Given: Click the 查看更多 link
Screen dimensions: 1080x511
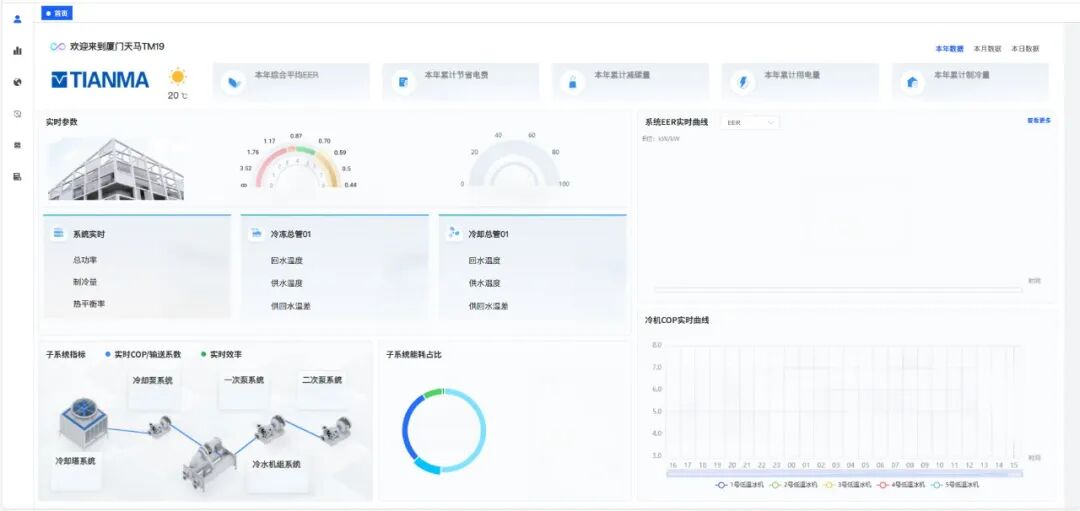Looking at the screenshot, I should tap(1039, 120).
